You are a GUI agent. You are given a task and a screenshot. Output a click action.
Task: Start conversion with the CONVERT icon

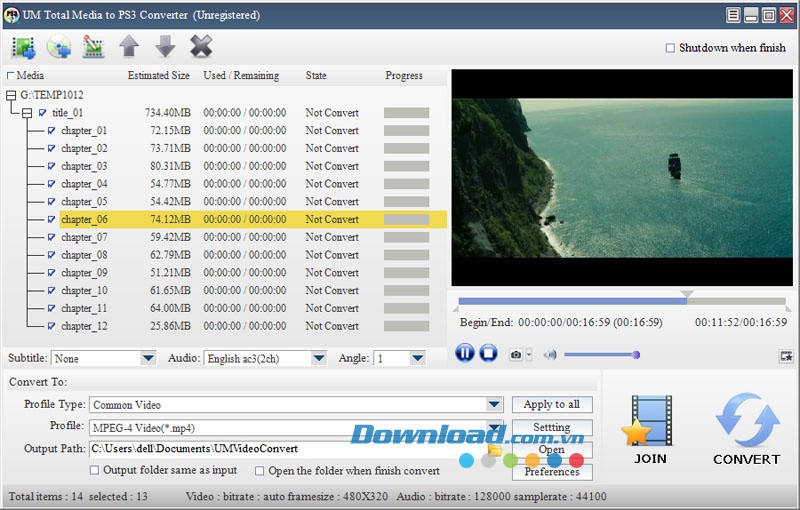(x=747, y=419)
